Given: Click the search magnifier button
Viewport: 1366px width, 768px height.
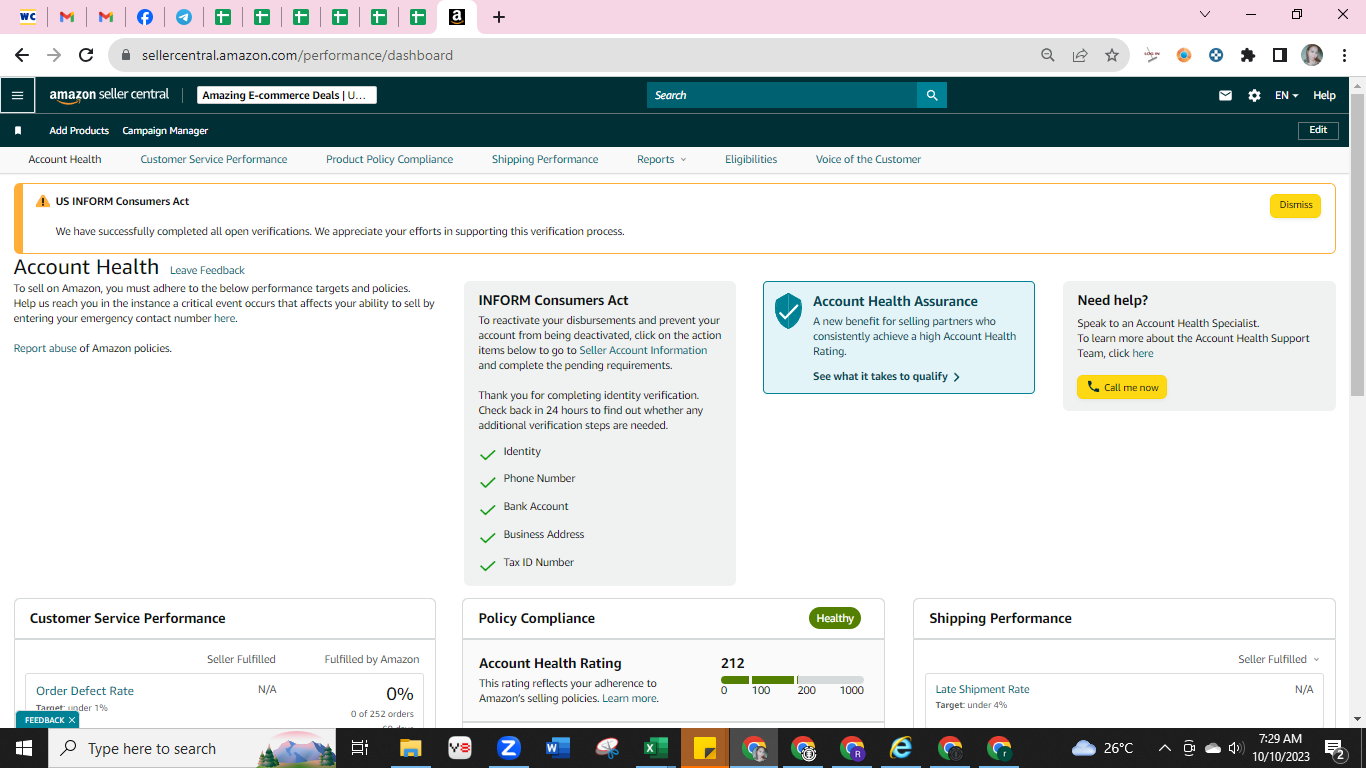Looking at the screenshot, I should (932, 95).
